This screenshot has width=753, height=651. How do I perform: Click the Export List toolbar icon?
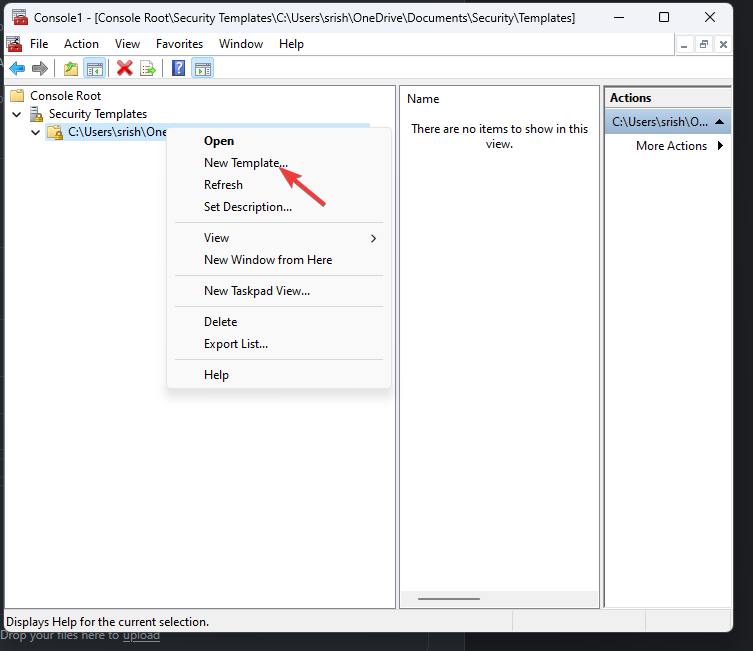148,69
